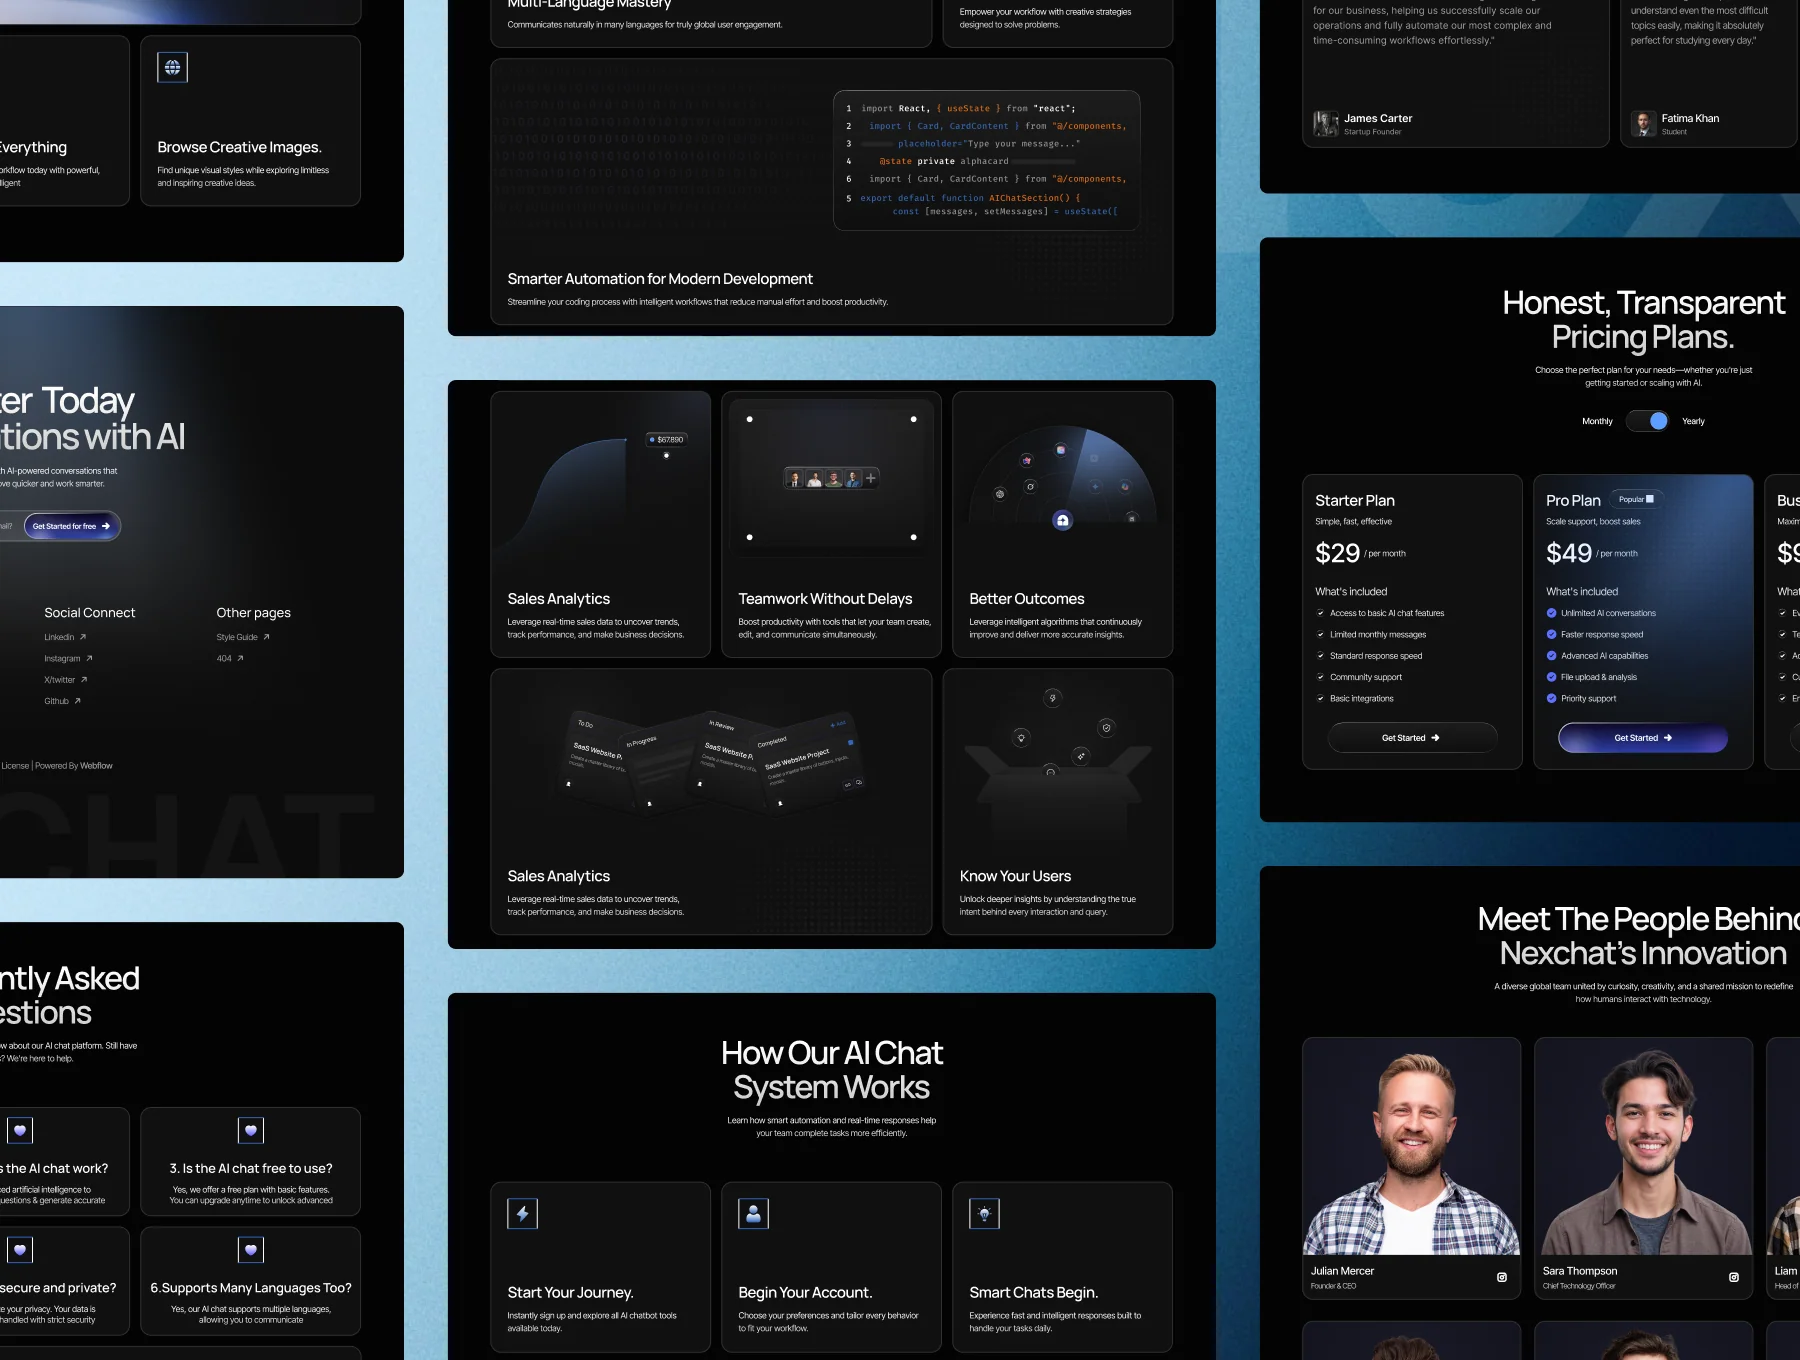Toggle the Monthly/Yearly pricing switch

click(1647, 421)
